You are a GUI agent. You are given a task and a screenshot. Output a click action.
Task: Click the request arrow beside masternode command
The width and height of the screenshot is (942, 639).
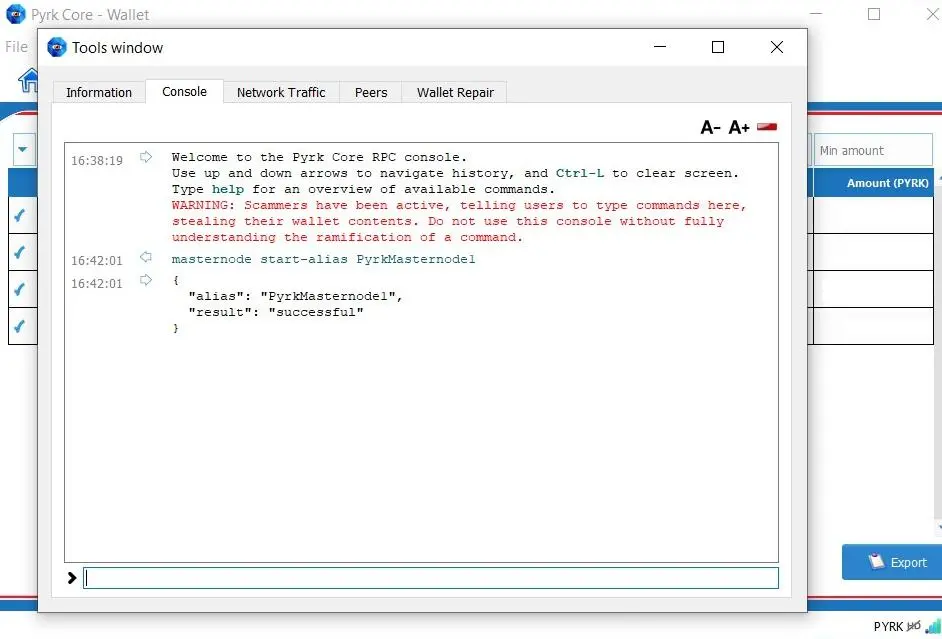pos(146,257)
